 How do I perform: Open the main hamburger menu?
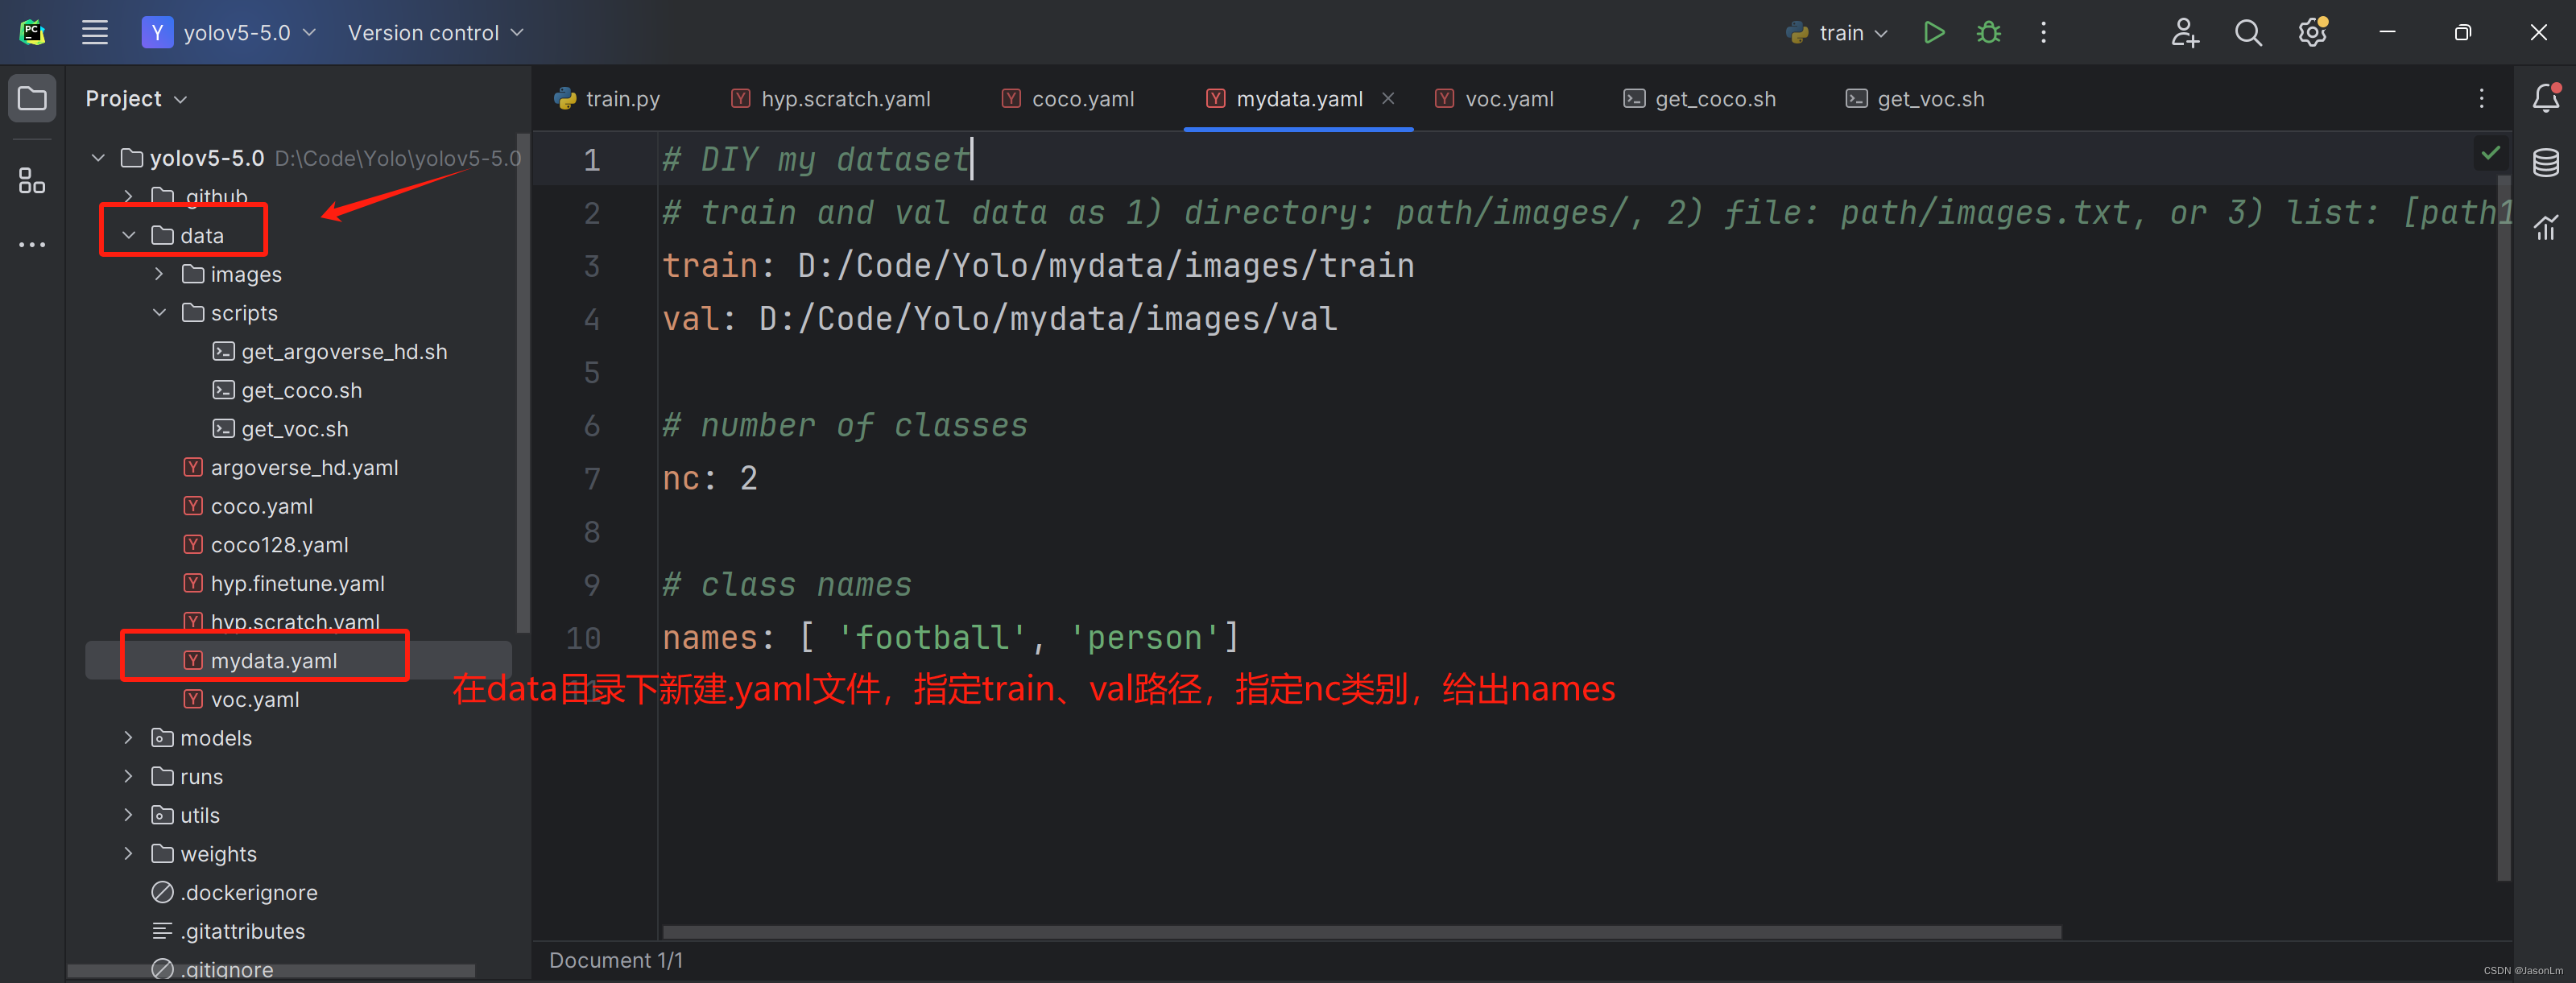click(95, 32)
